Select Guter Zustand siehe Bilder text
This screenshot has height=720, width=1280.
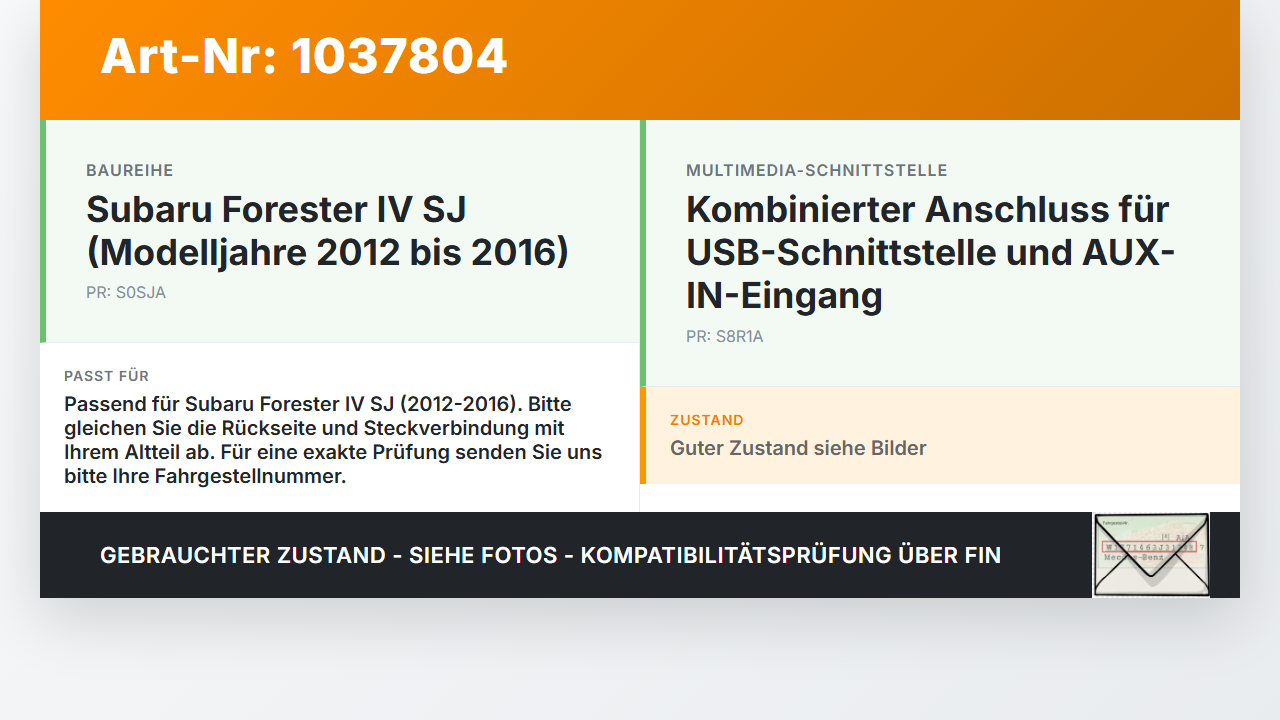pos(798,448)
